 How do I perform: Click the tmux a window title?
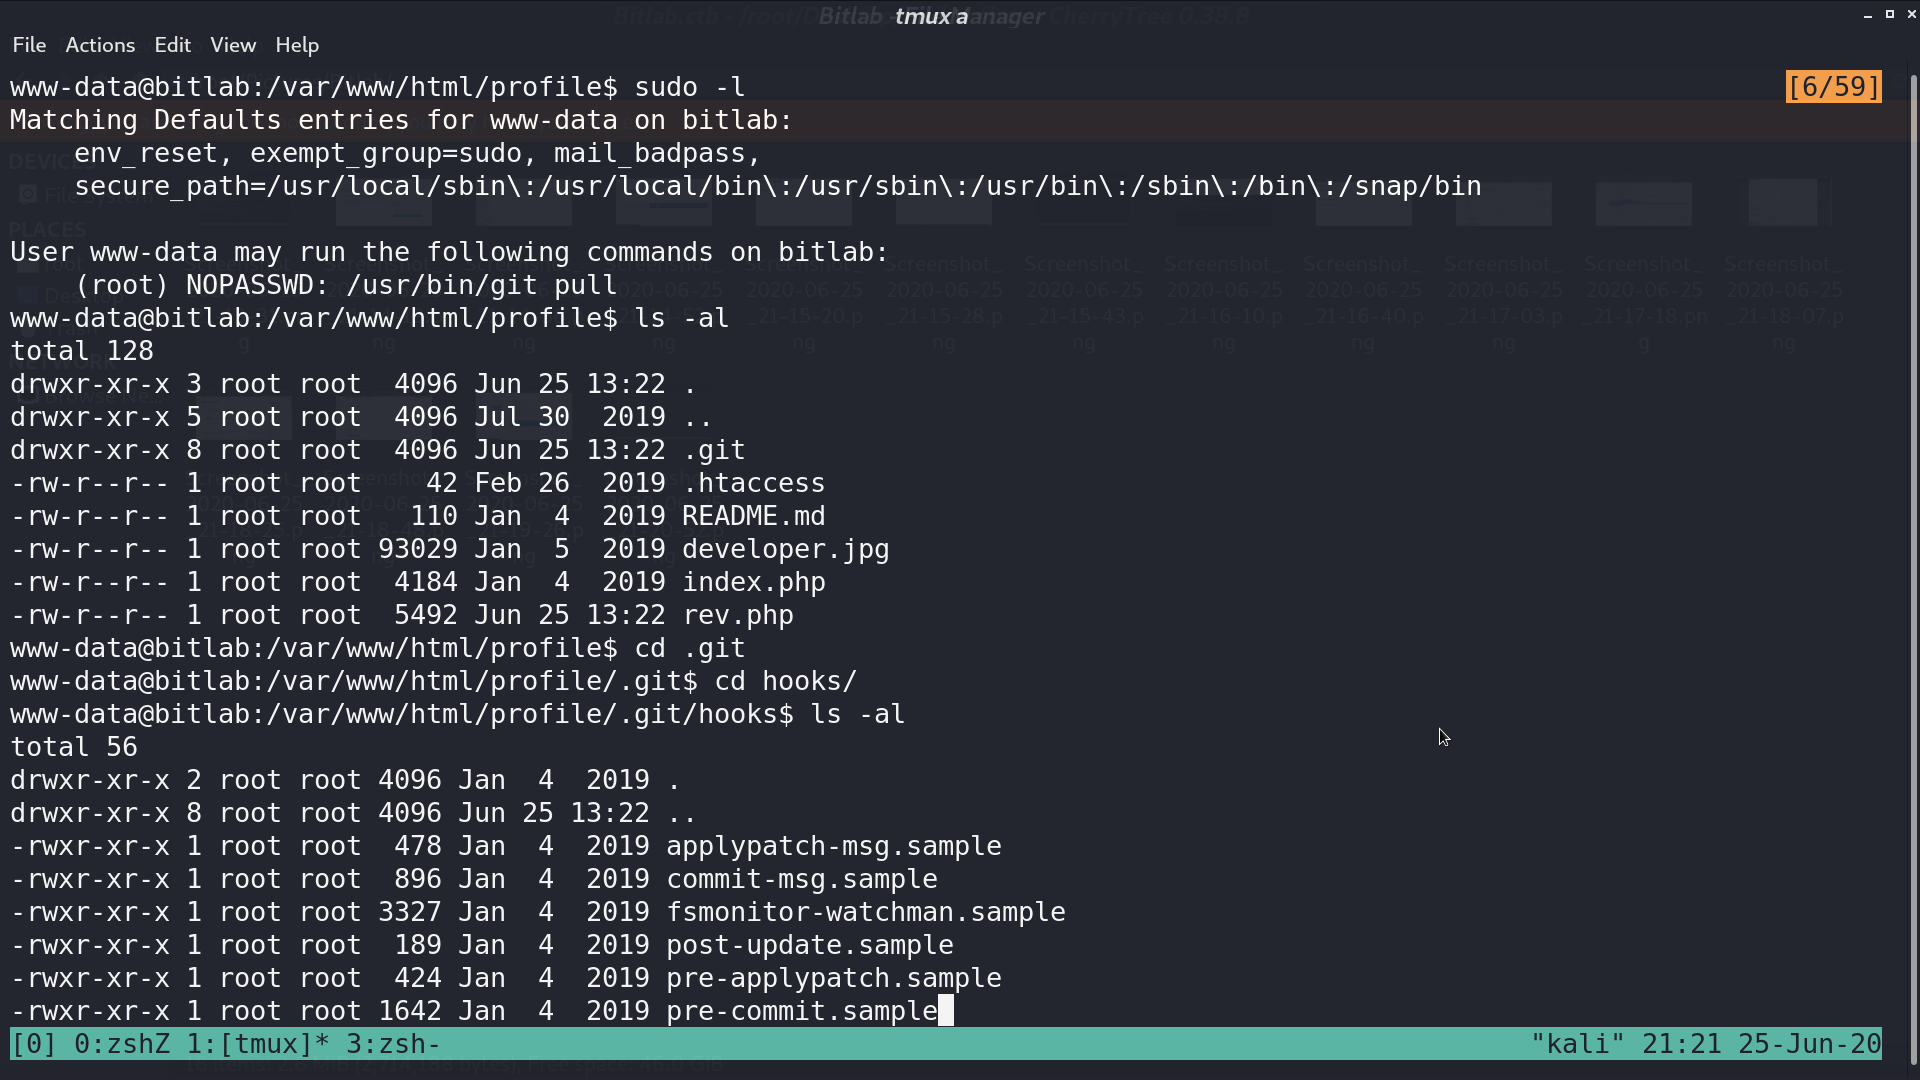(x=931, y=16)
